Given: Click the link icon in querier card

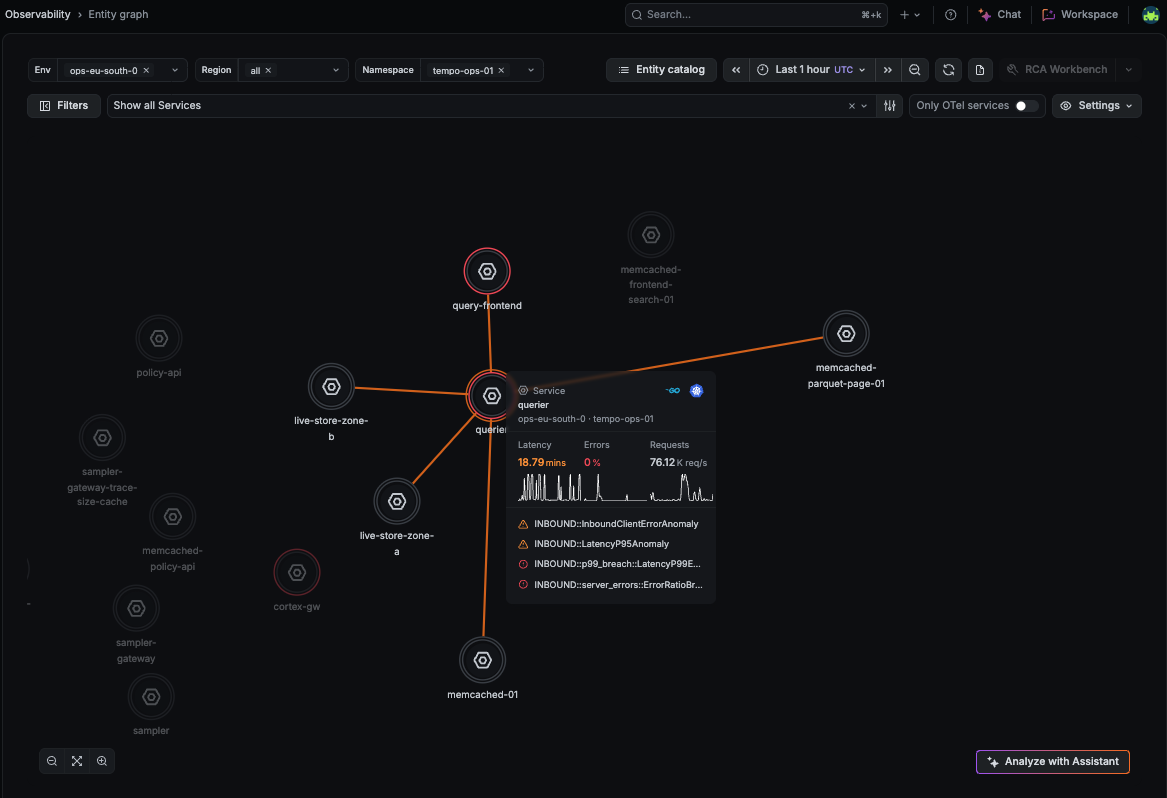Looking at the screenshot, I should click(x=673, y=391).
